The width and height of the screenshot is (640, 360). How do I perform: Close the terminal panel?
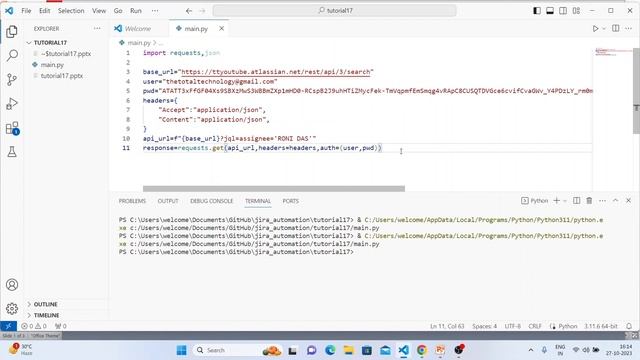[x=629, y=200]
